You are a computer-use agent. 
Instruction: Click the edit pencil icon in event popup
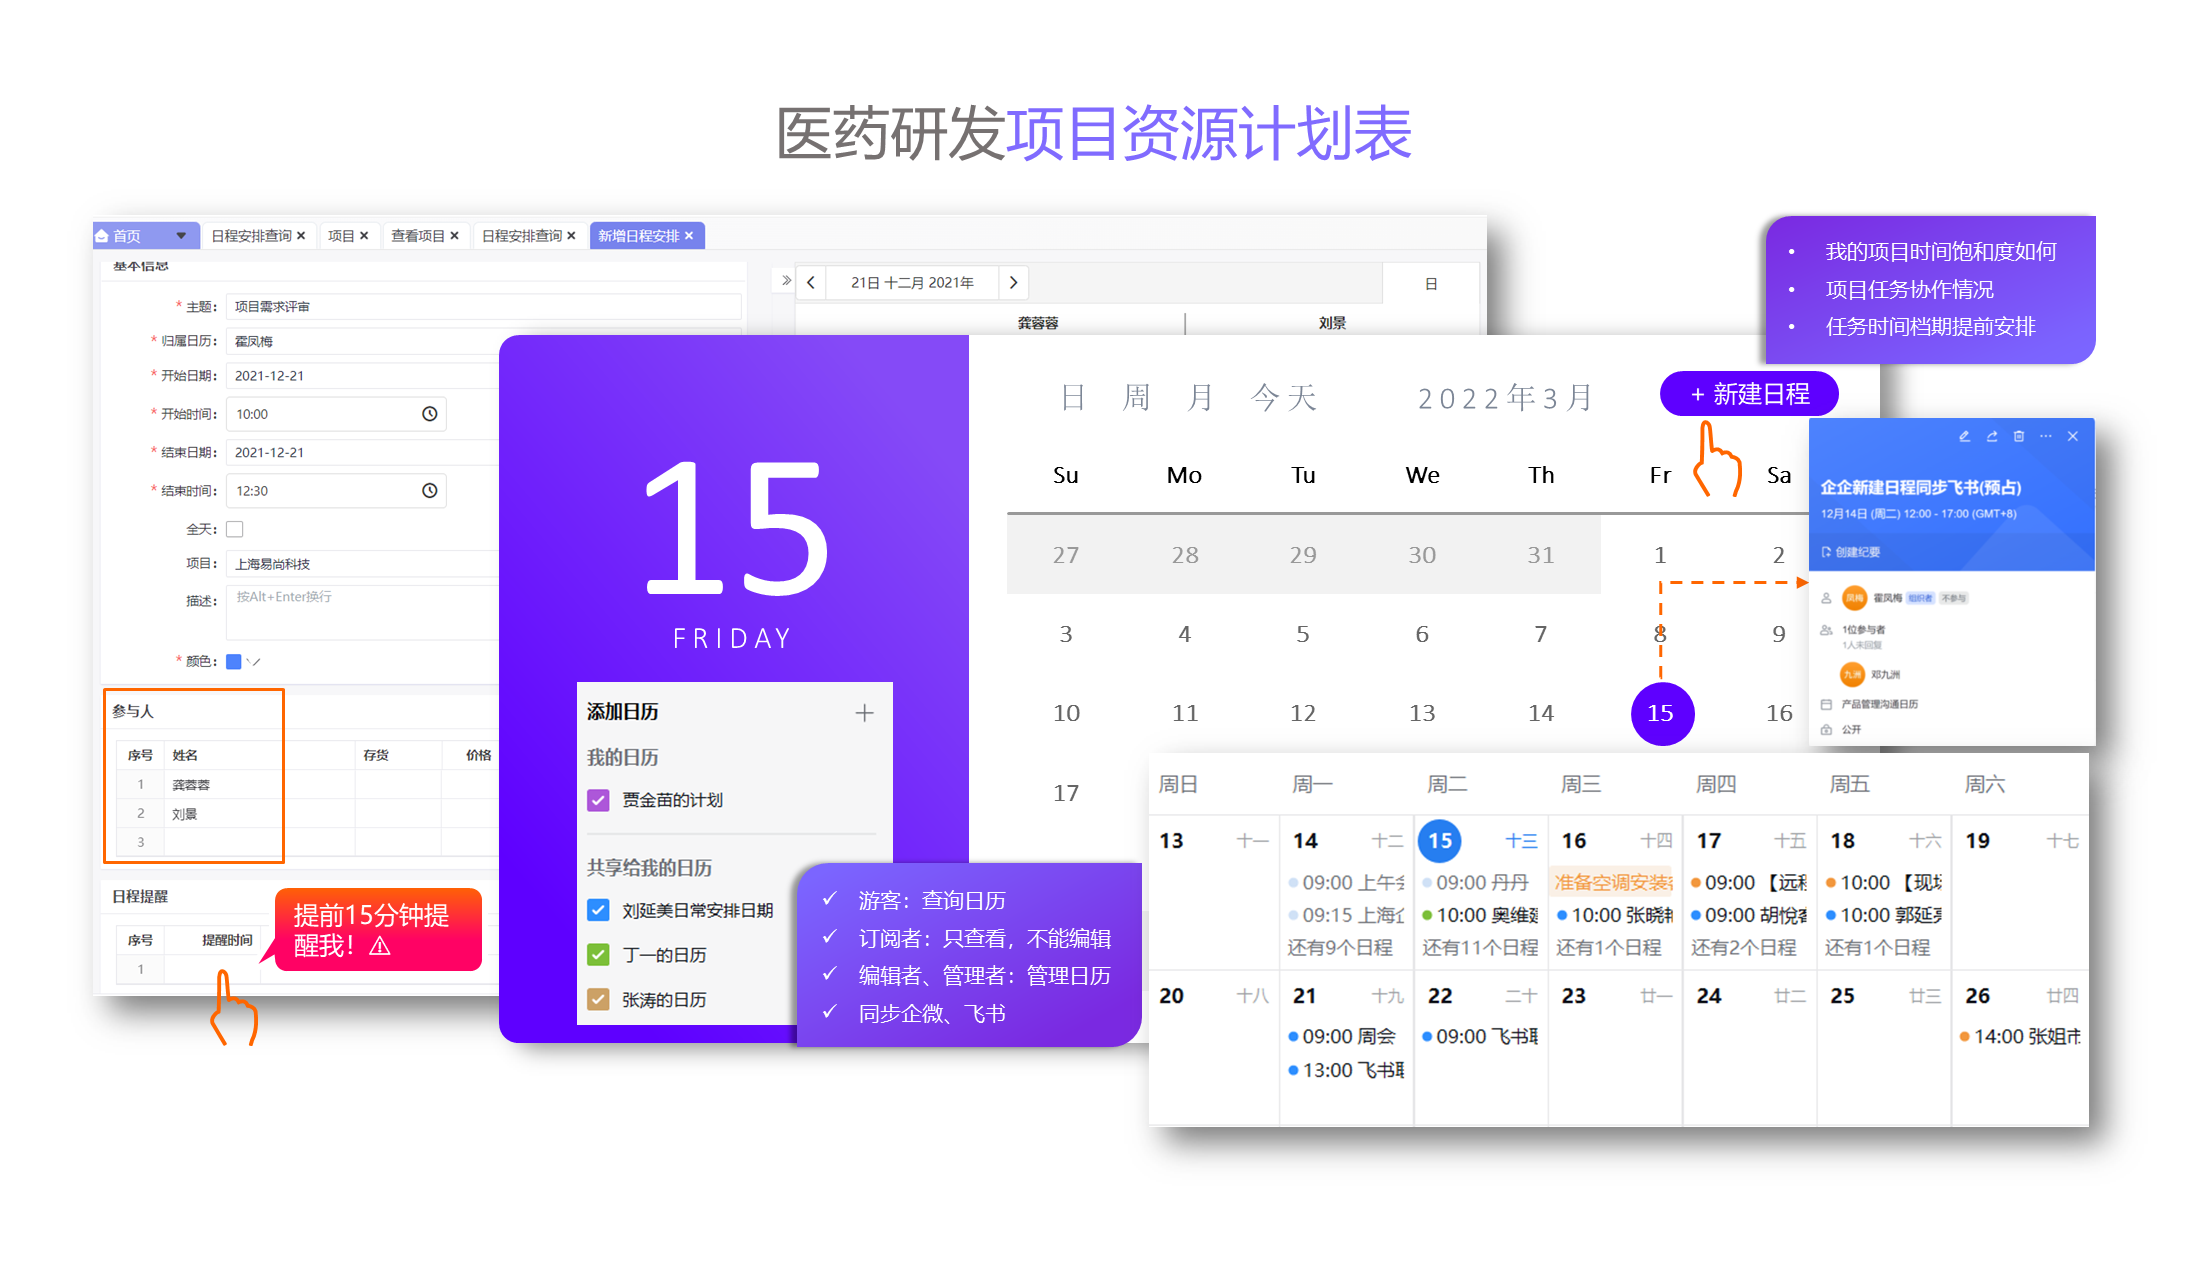pyautogui.click(x=1964, y=437)
